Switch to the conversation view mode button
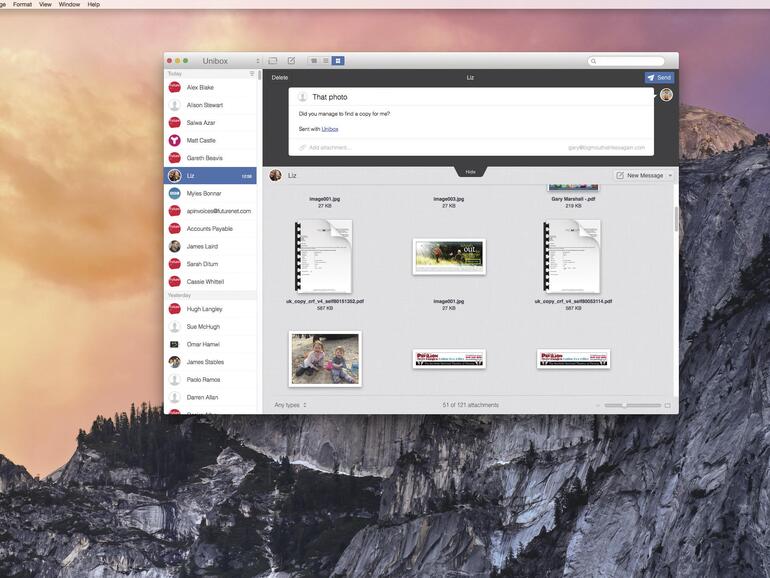770x578 pixels. click(x=314, y=61)
